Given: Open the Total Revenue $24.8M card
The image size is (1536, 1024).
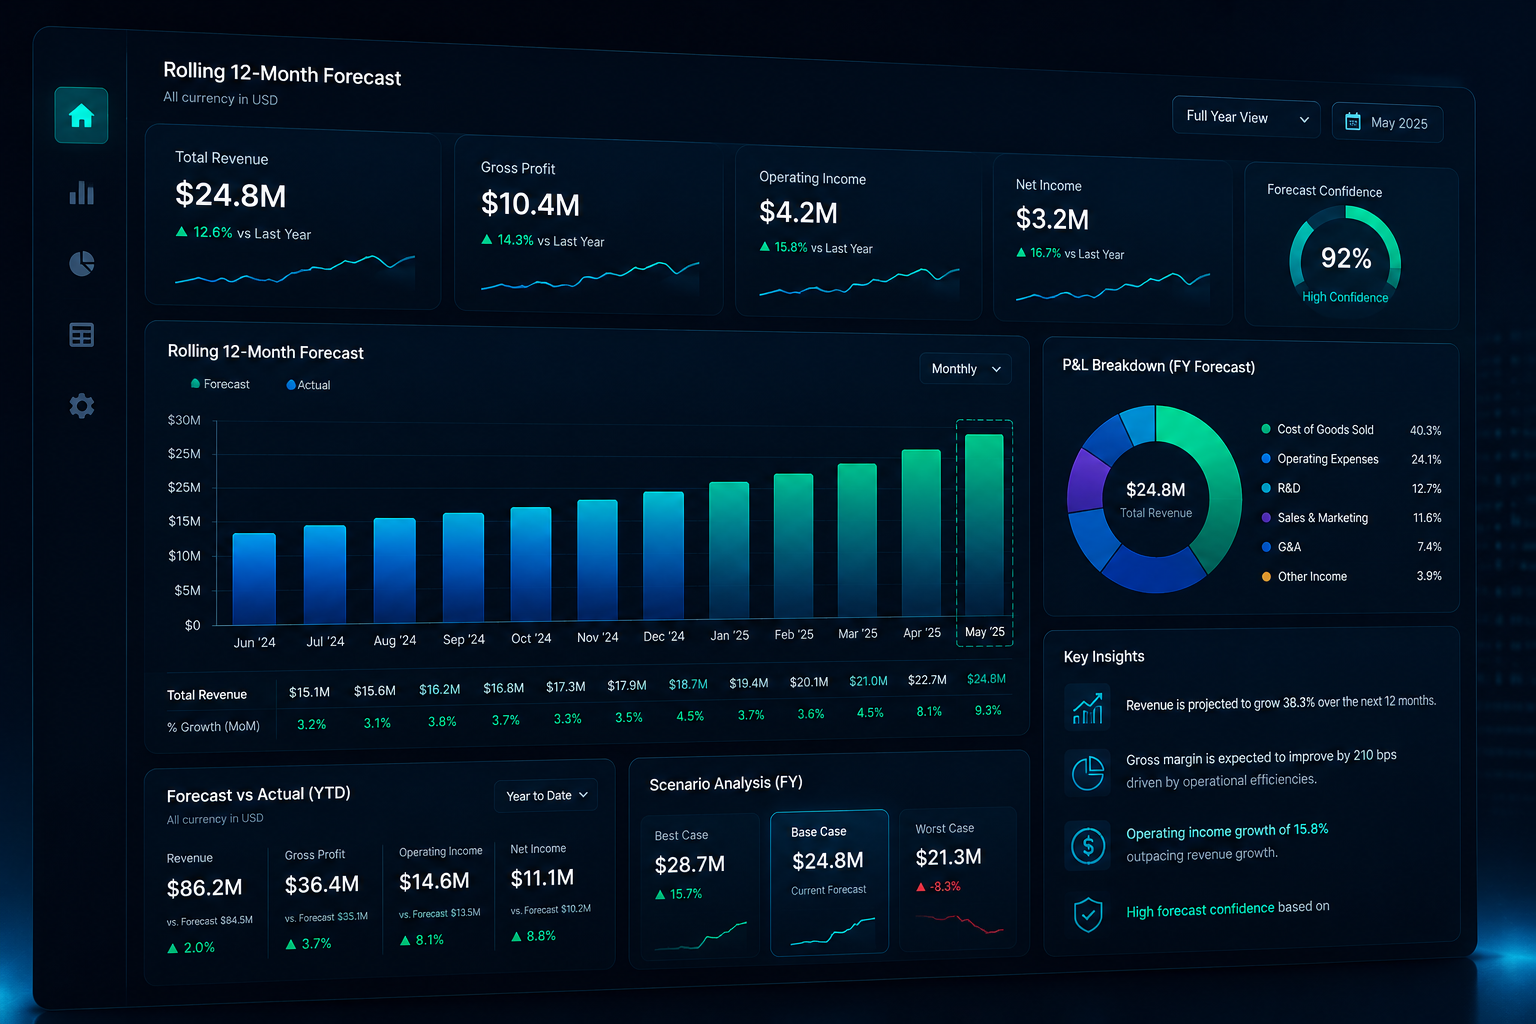Looking at the screenshot, I should [293, 217].
